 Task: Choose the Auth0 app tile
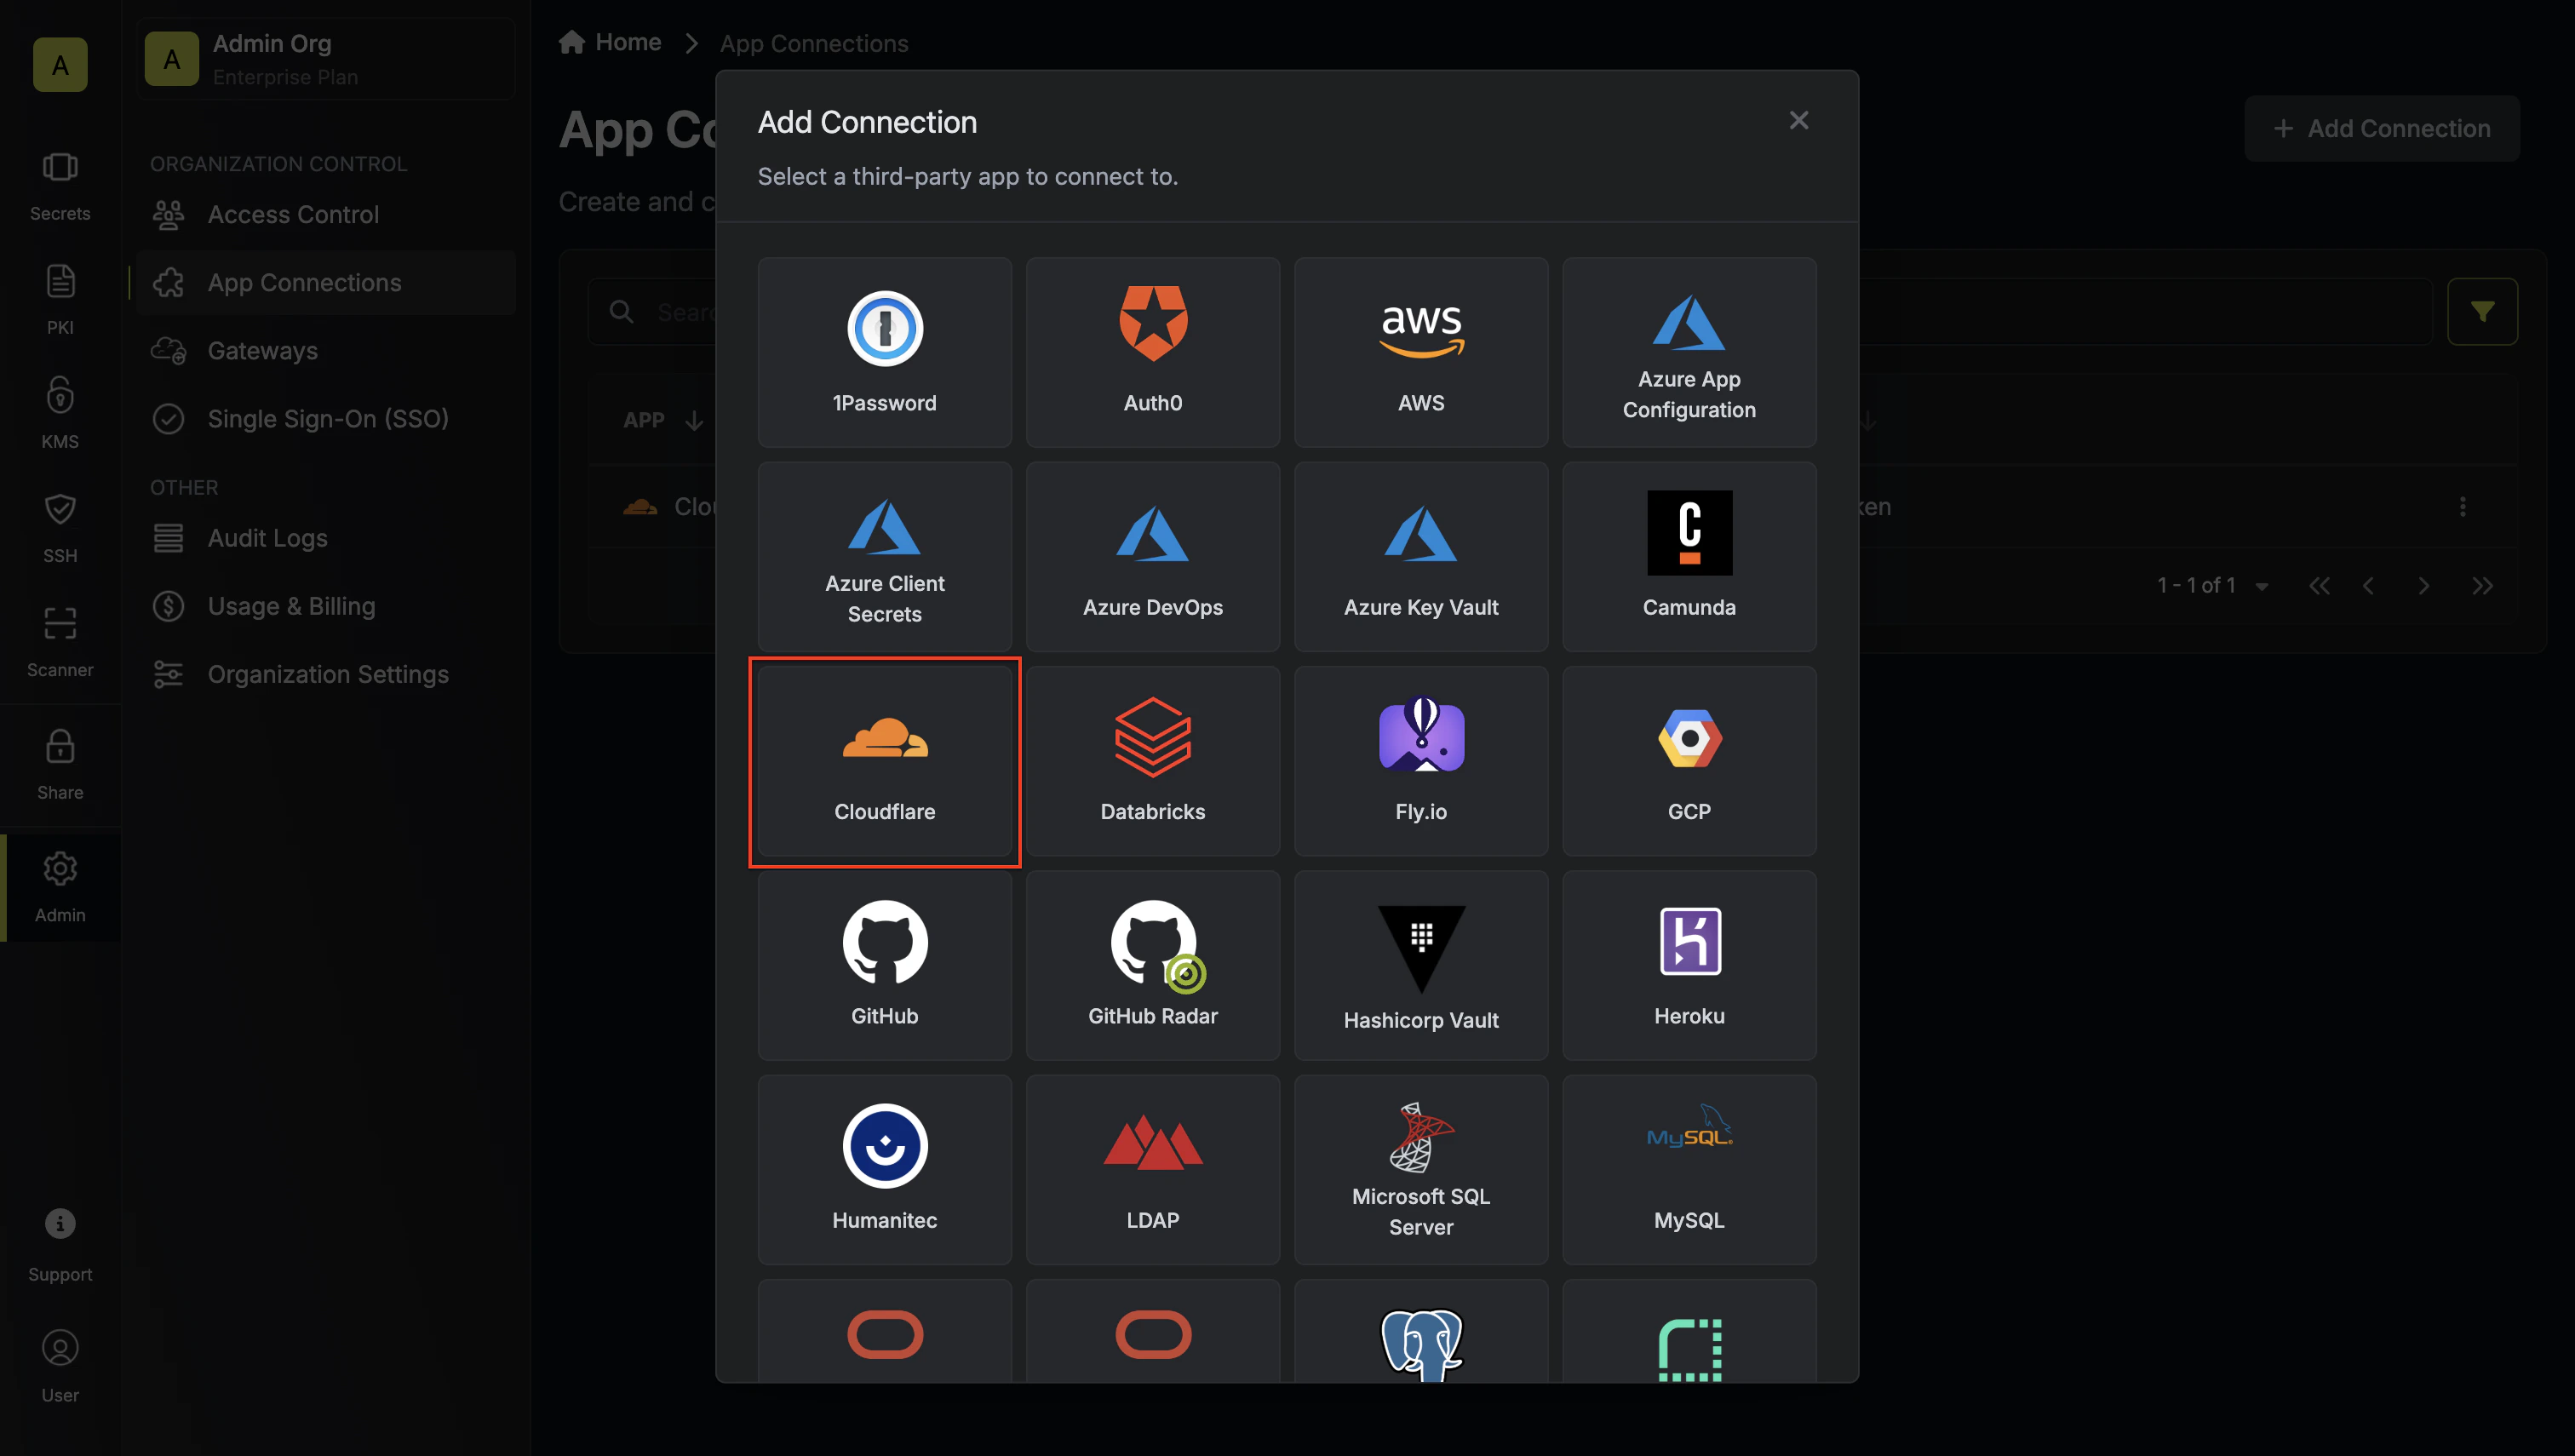[1152, 352]
